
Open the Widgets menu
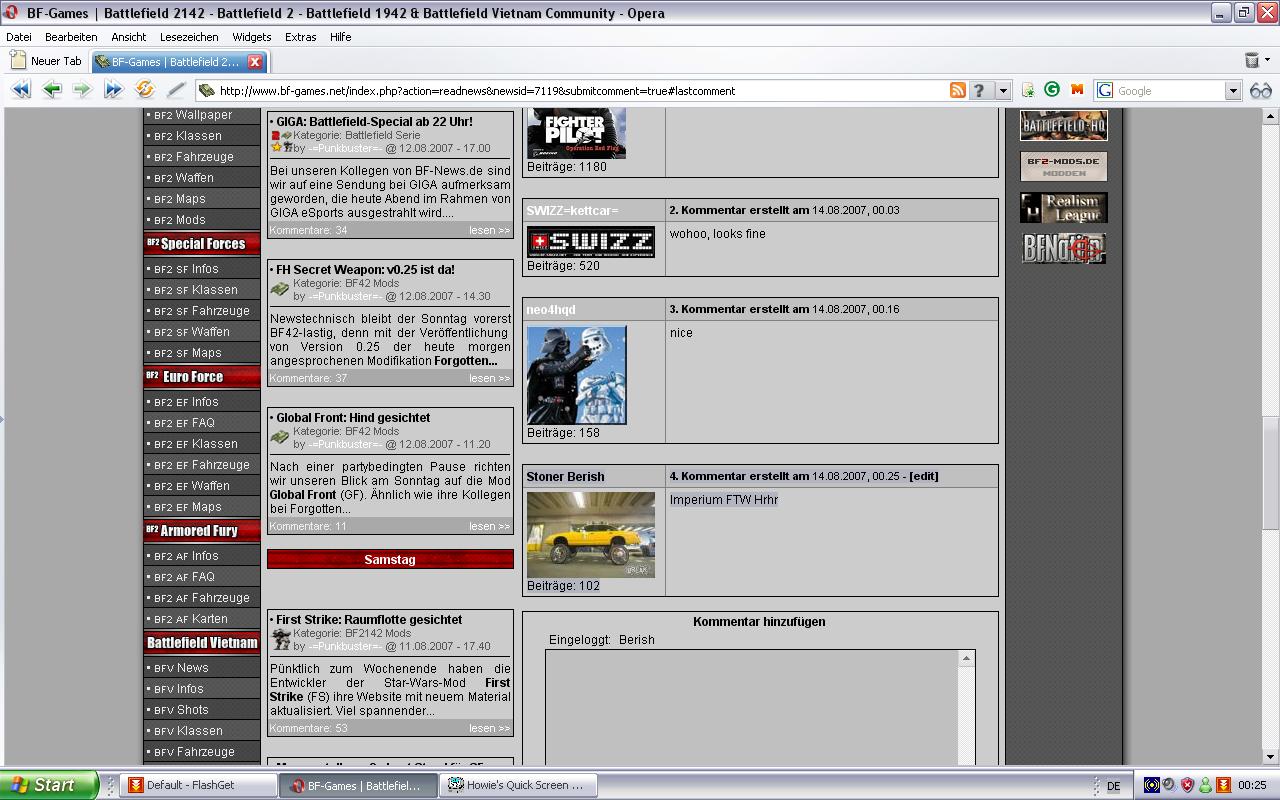pyautogui.click(x=251, y=37)
